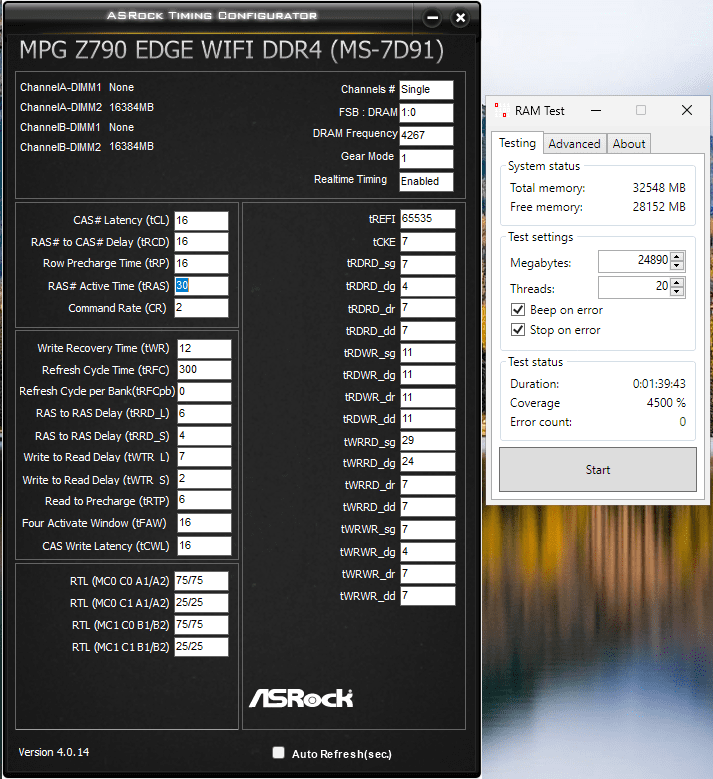Image resolution: width=713 pixels, height=779 pixels.
Task: Click the Row Precharge Time (tRP) field
Action: [201, 264]
